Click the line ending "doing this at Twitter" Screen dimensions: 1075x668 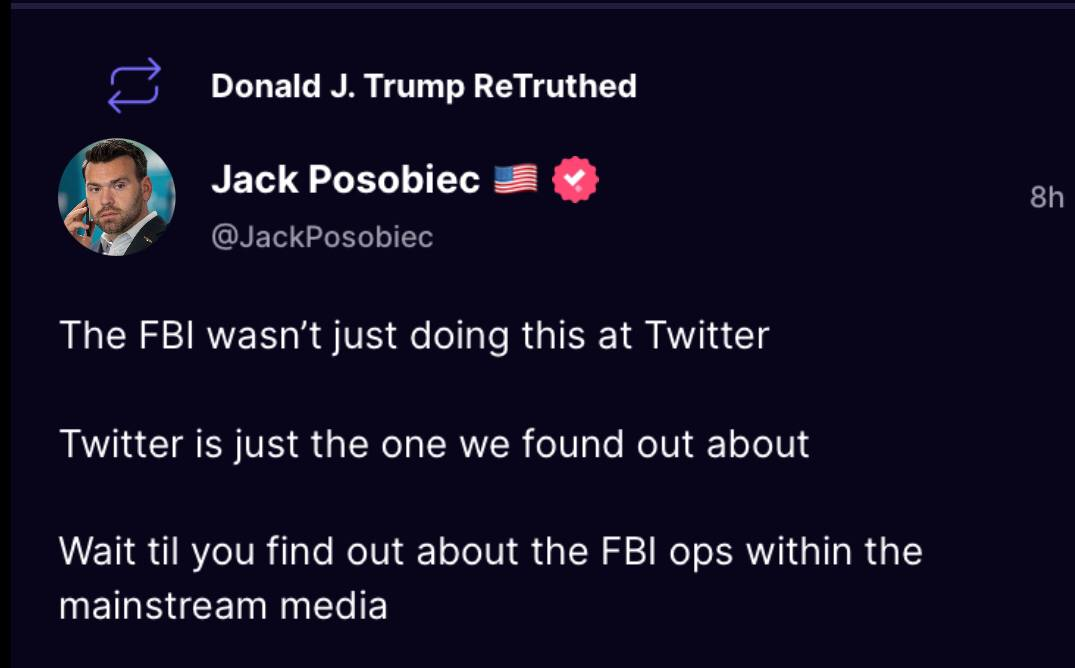tap(414, 335)
